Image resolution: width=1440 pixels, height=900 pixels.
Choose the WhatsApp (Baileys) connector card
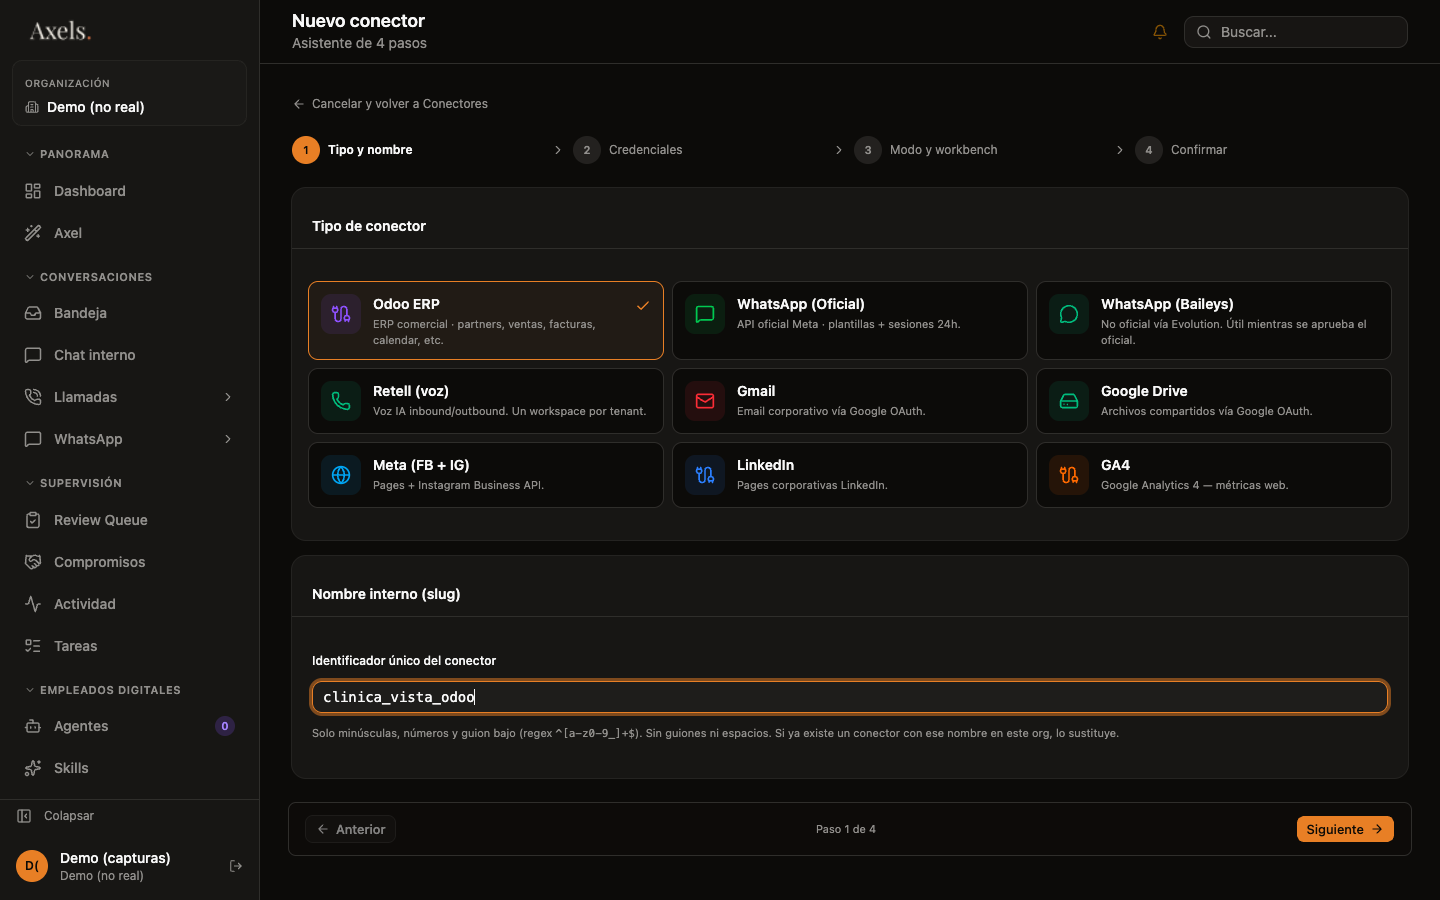[1214, 320]
